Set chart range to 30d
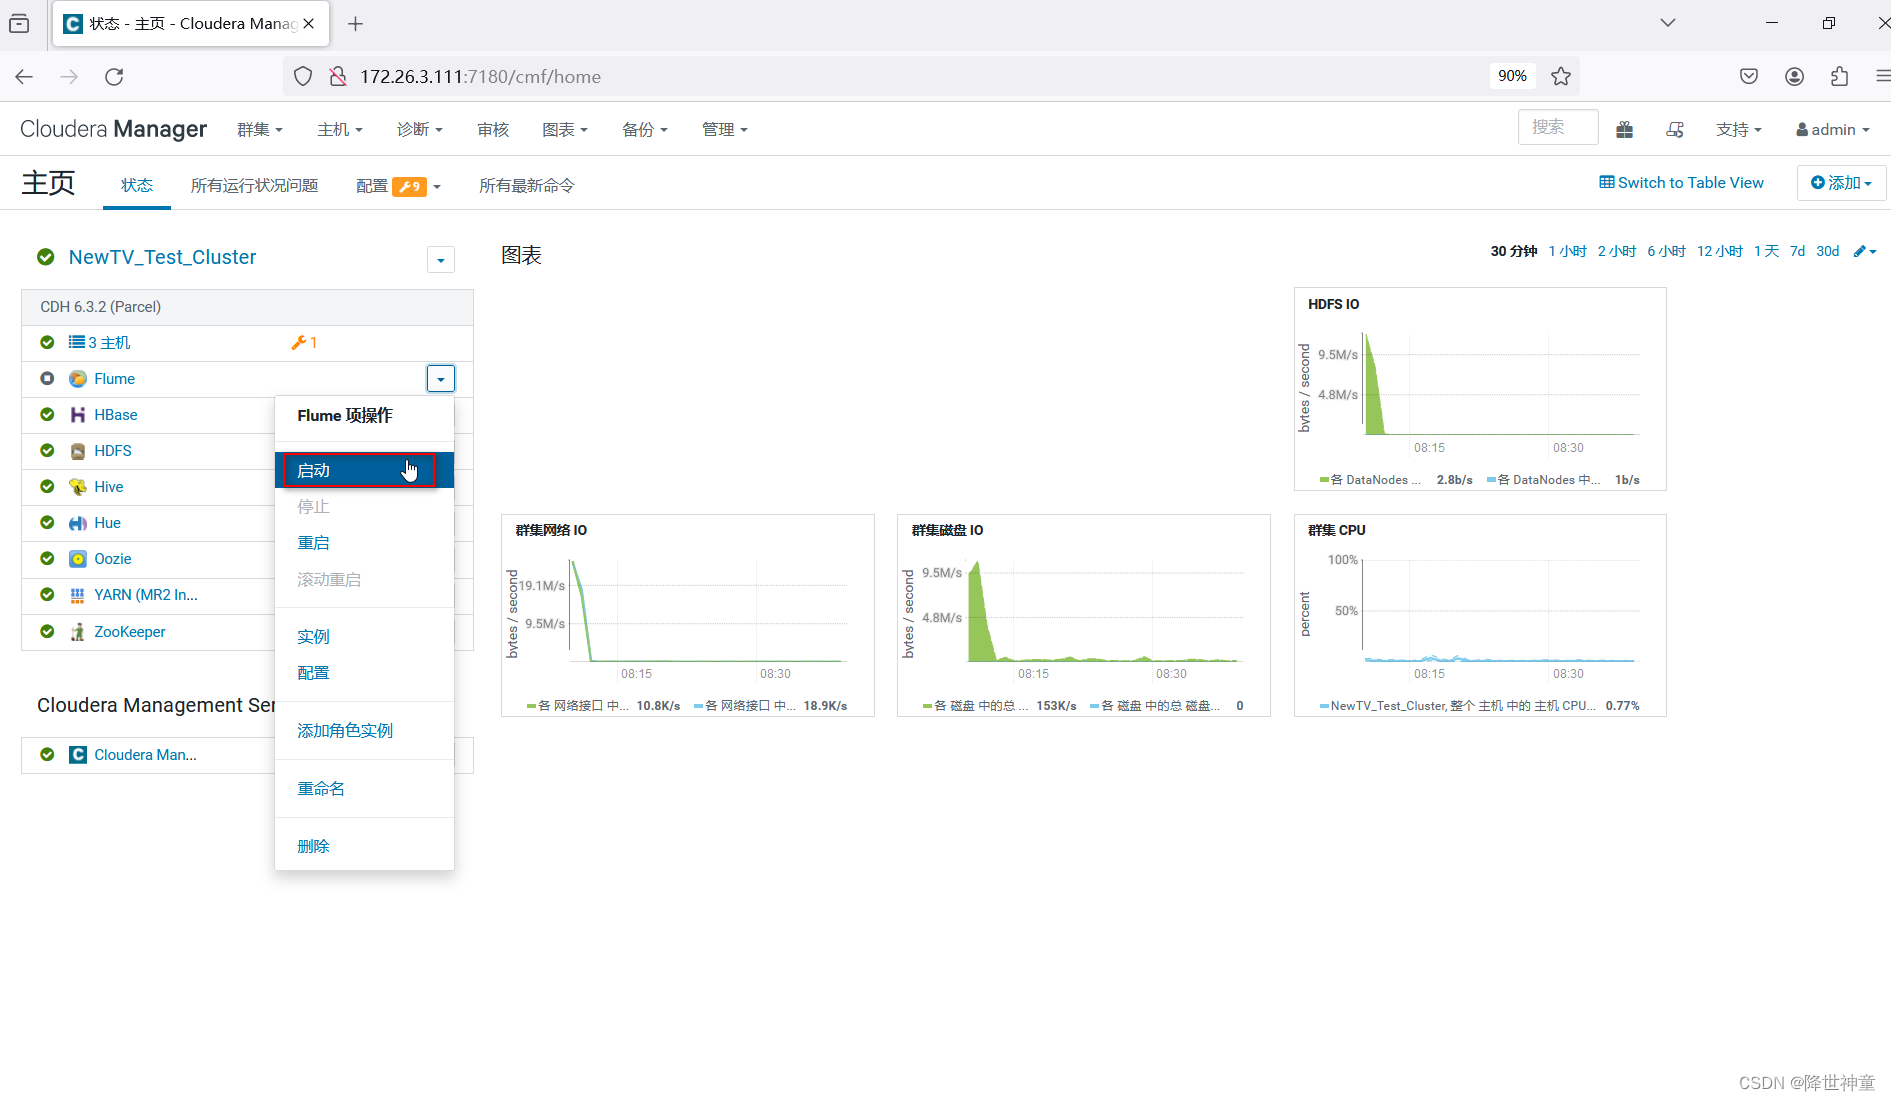The height and width of the screenshot is (1101, 1891). coord(1828,251)
